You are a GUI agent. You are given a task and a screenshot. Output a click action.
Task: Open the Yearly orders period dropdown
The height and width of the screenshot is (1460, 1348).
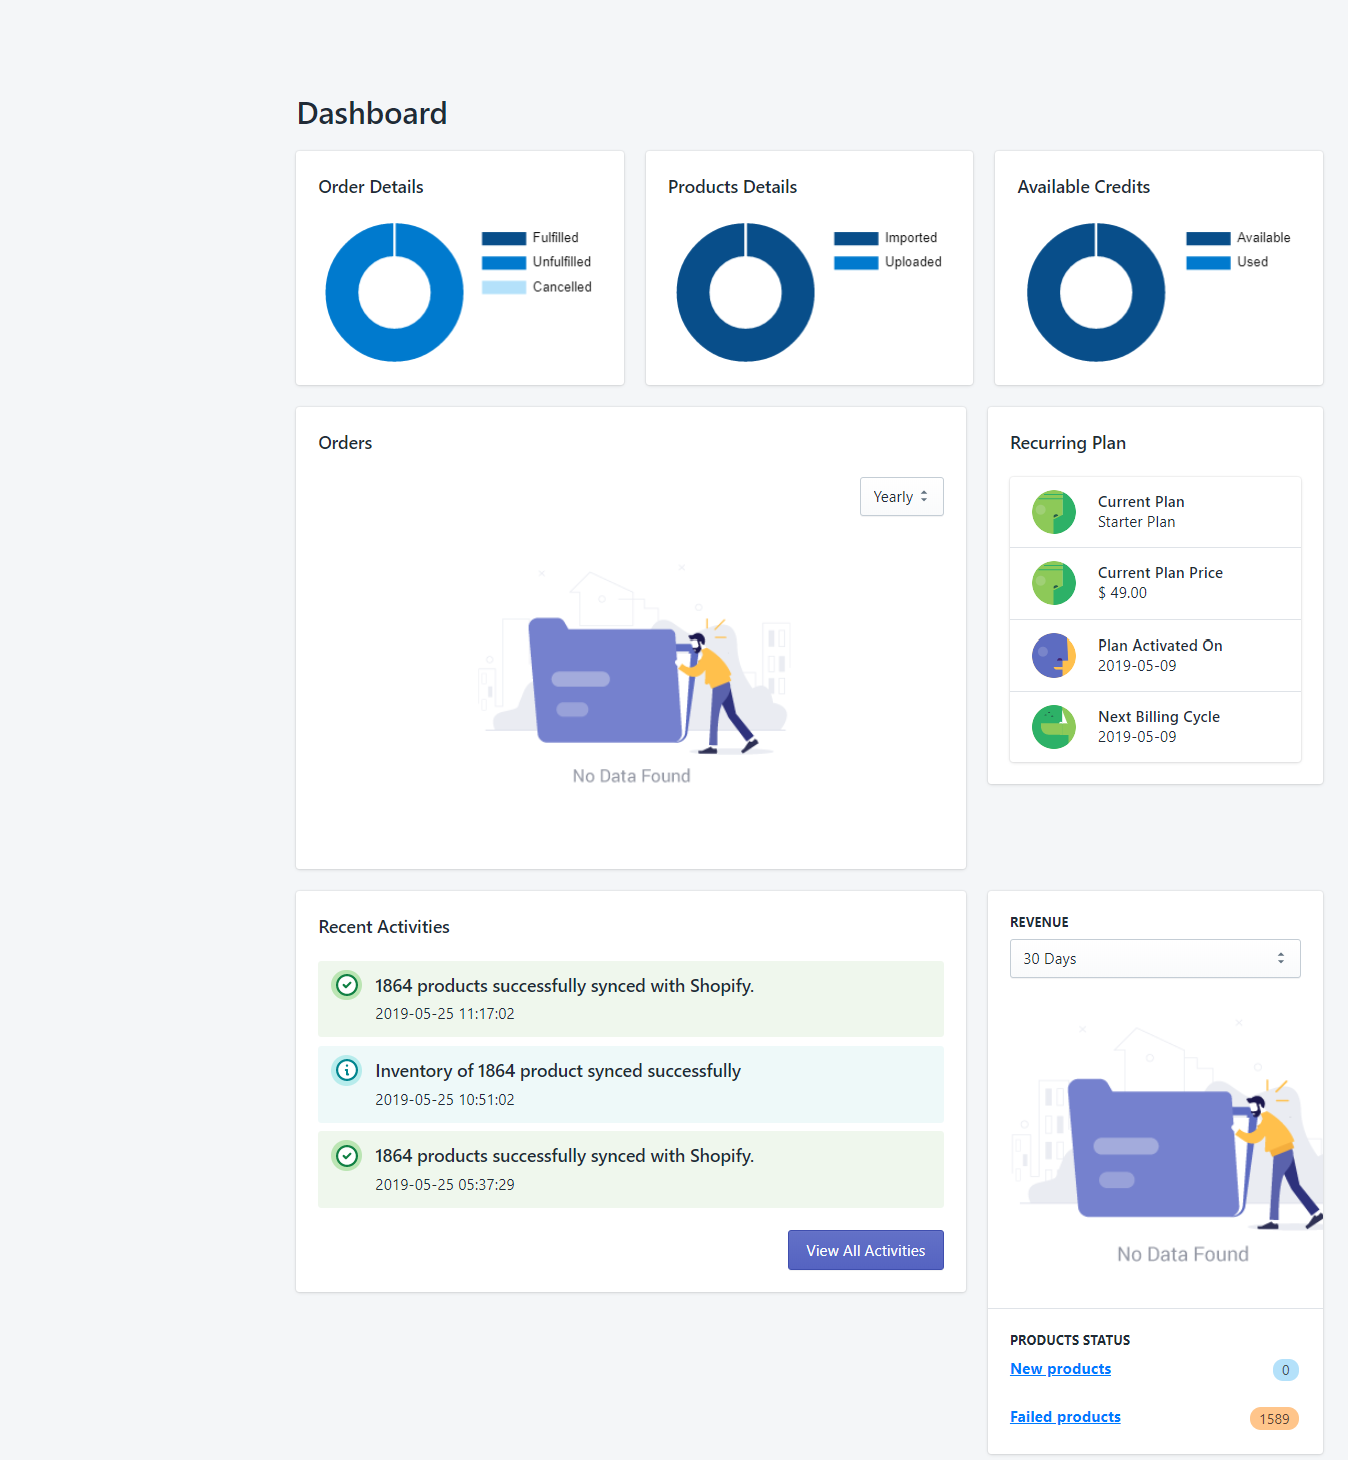901,497
